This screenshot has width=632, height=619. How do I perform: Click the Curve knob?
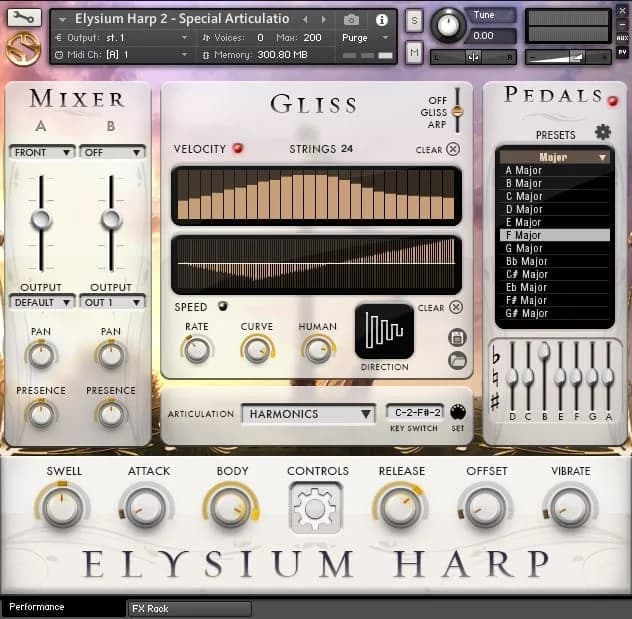tap(257, 350)
